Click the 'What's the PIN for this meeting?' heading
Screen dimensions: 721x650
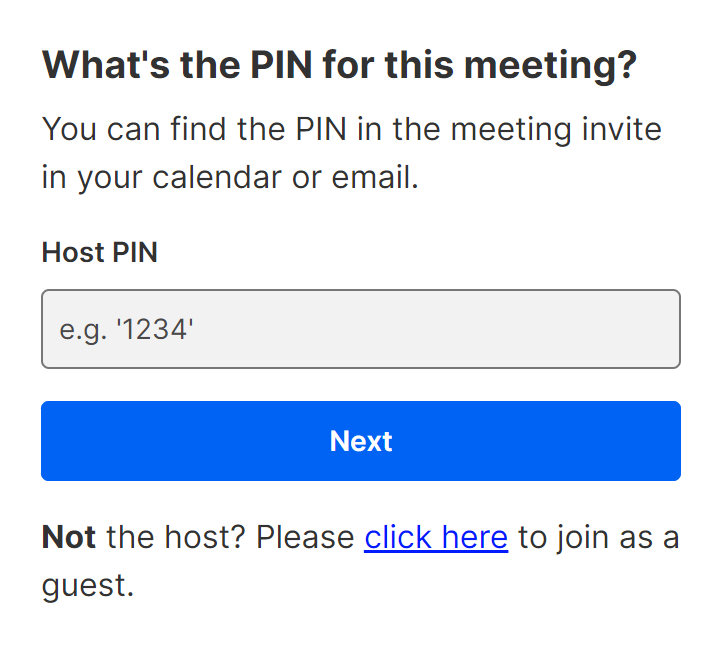(x=339, y=67)
